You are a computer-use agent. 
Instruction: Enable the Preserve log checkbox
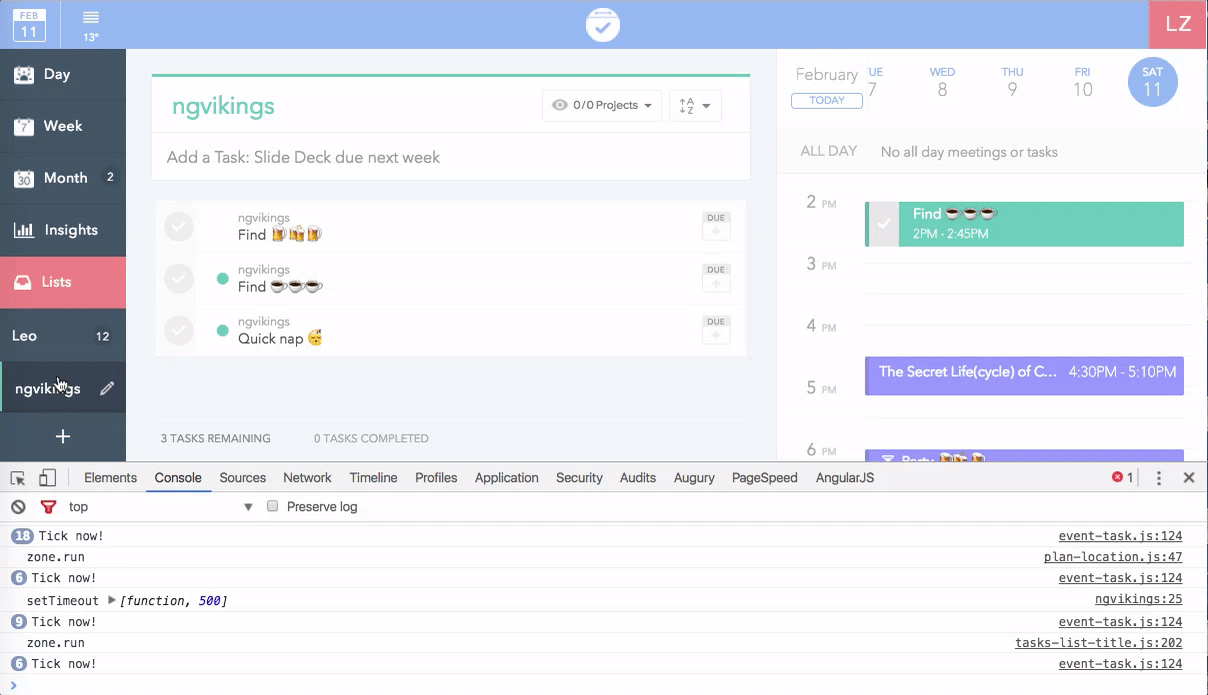272,507
